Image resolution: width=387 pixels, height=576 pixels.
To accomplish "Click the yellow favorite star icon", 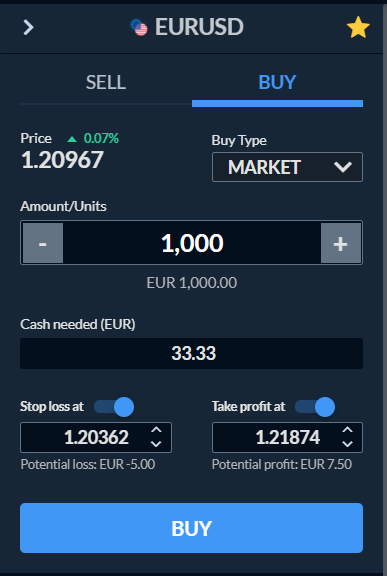I will pyautogui.click(x=358, y=27).
